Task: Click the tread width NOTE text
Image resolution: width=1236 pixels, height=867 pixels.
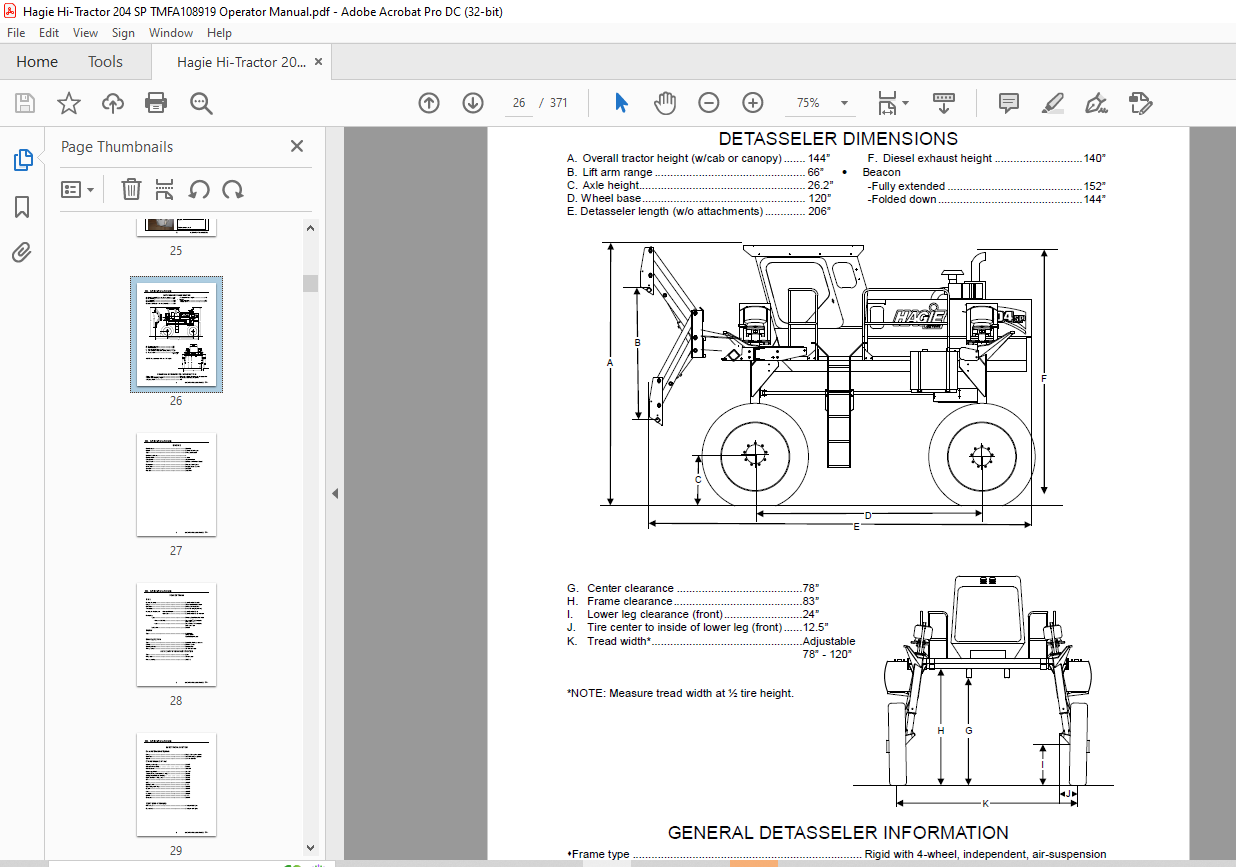Action: [680, 693]
